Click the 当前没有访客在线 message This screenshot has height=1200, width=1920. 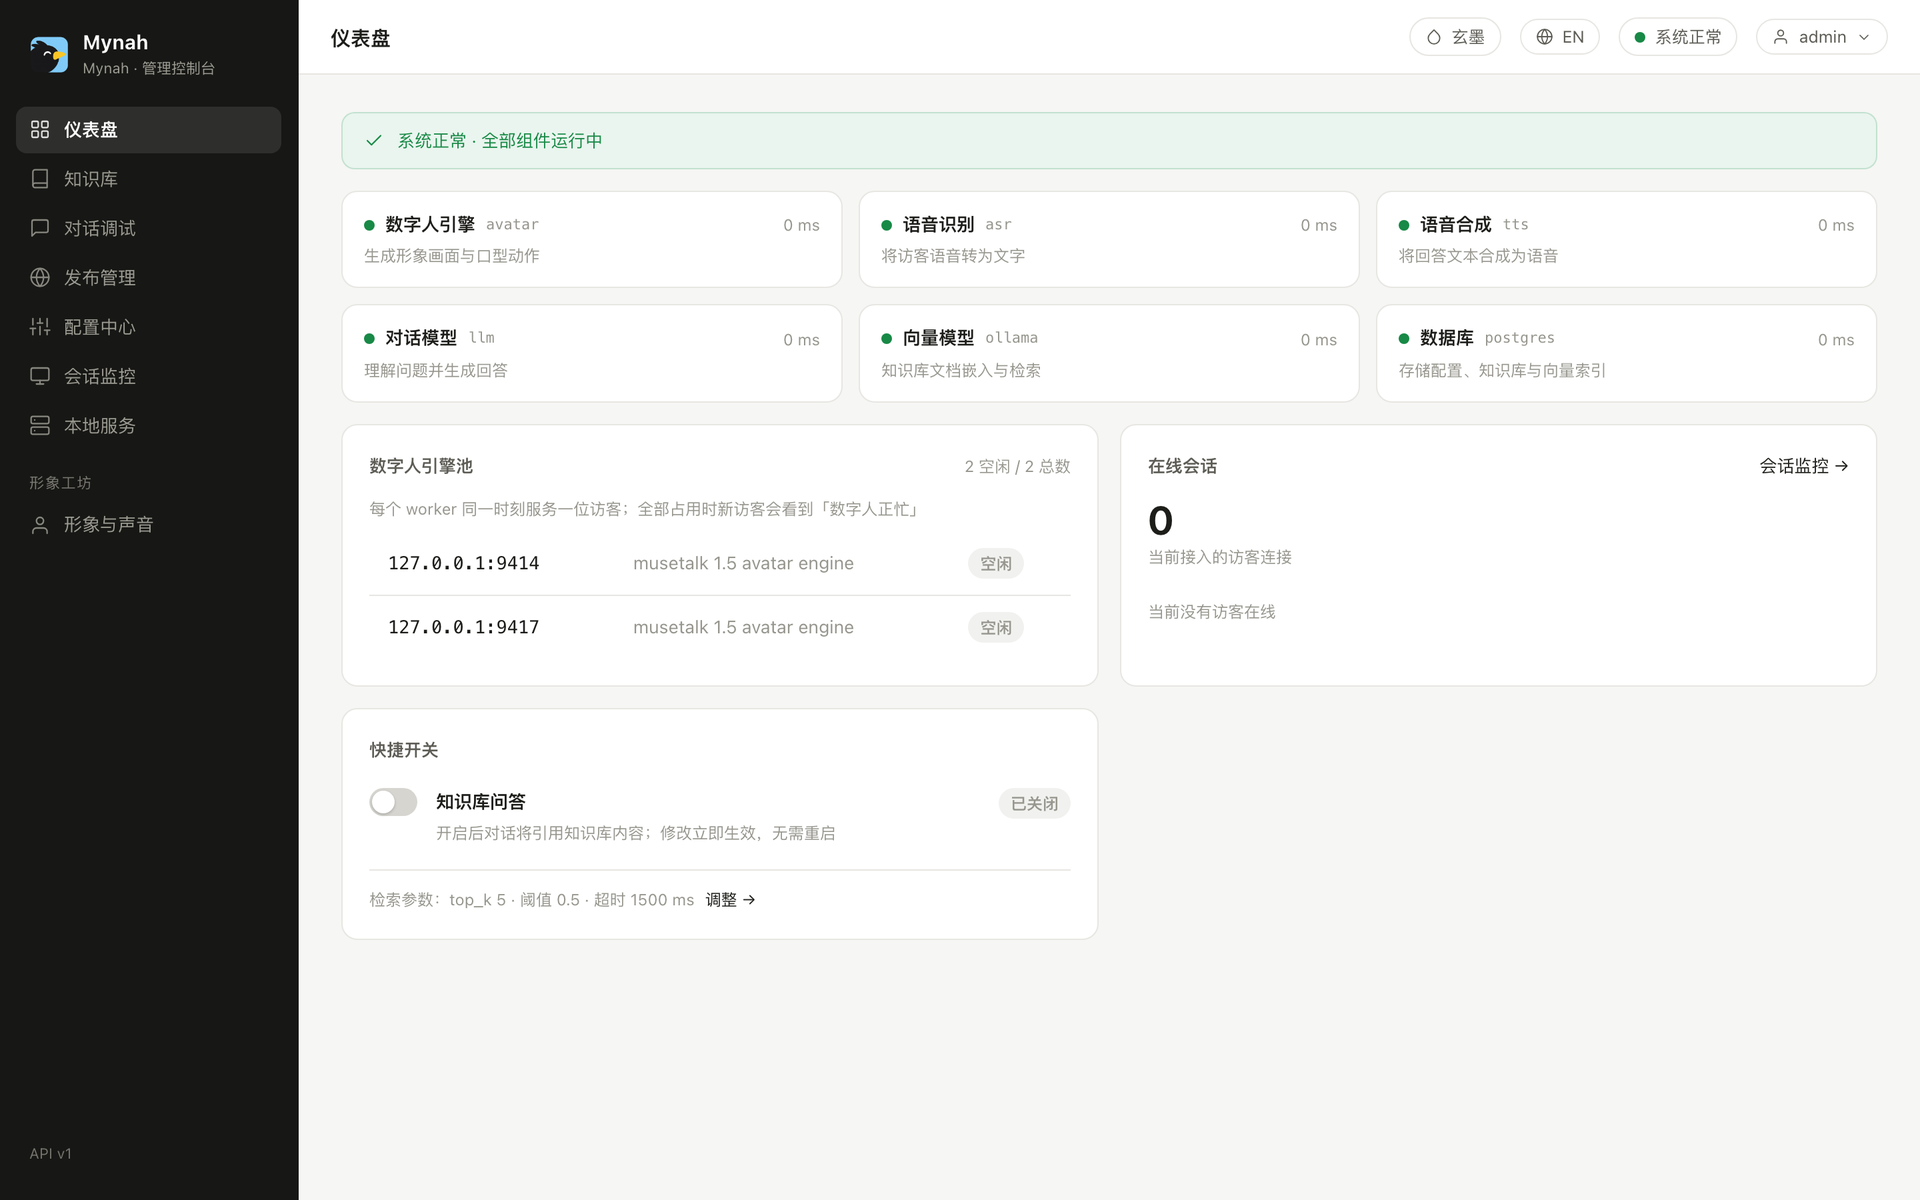point(1212,612)
